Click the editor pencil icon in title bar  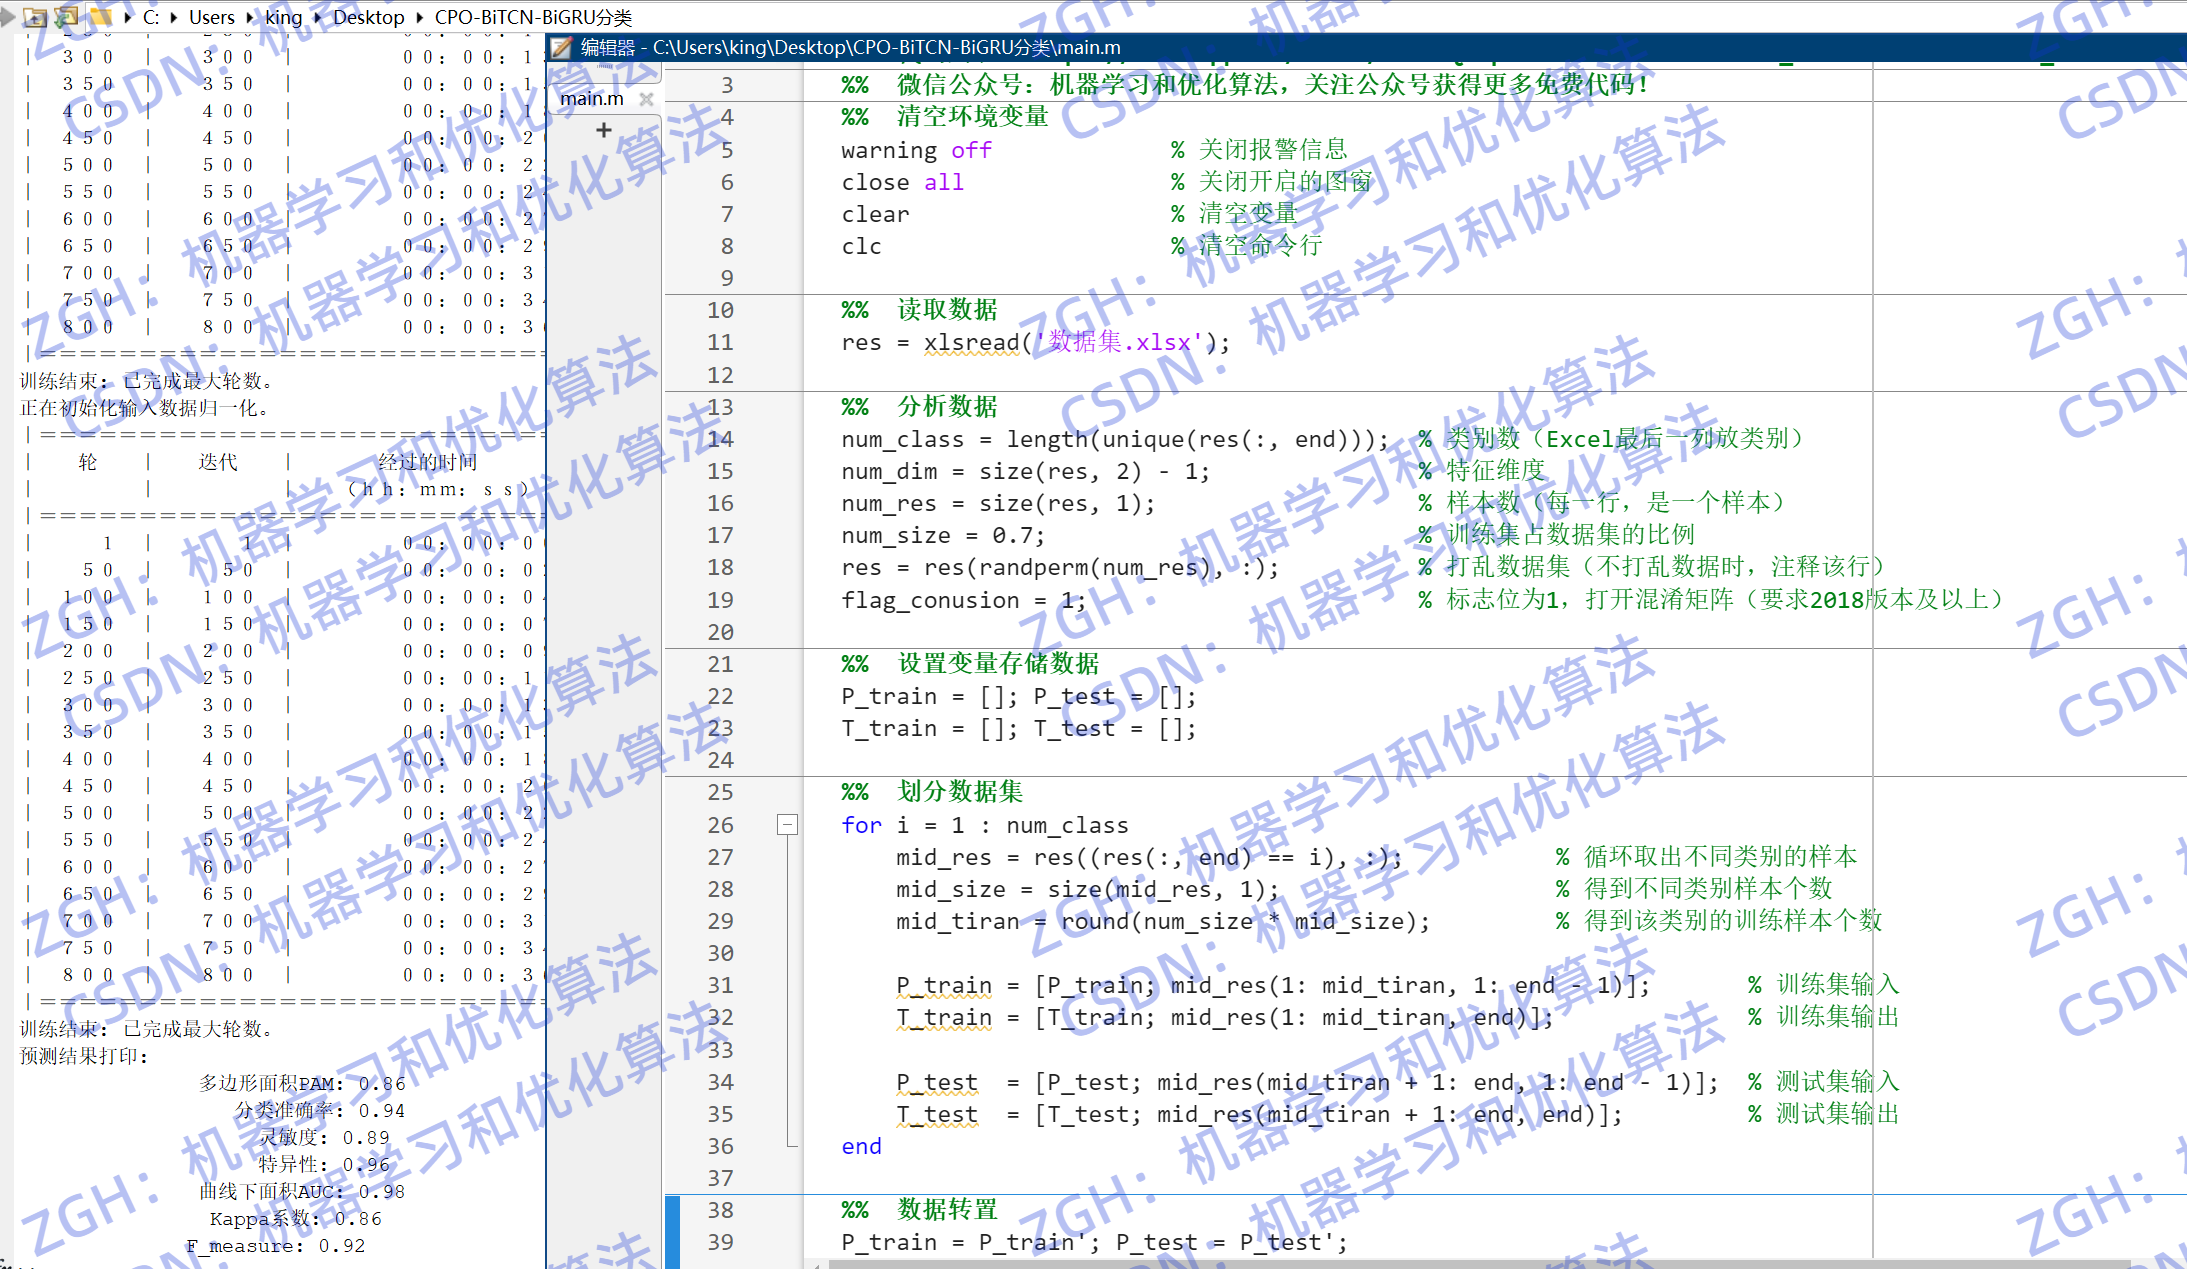[562, 47]
